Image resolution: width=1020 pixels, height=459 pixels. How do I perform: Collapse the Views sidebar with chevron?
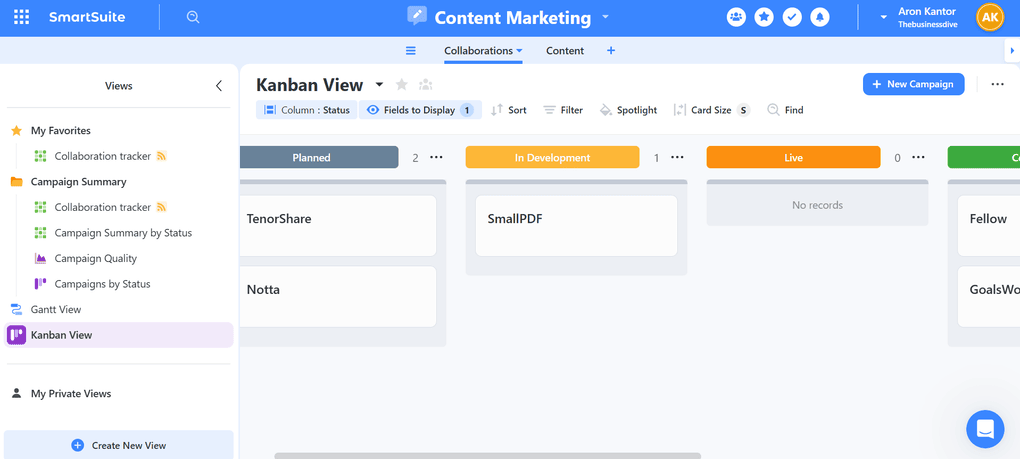(x=219, y=86)
